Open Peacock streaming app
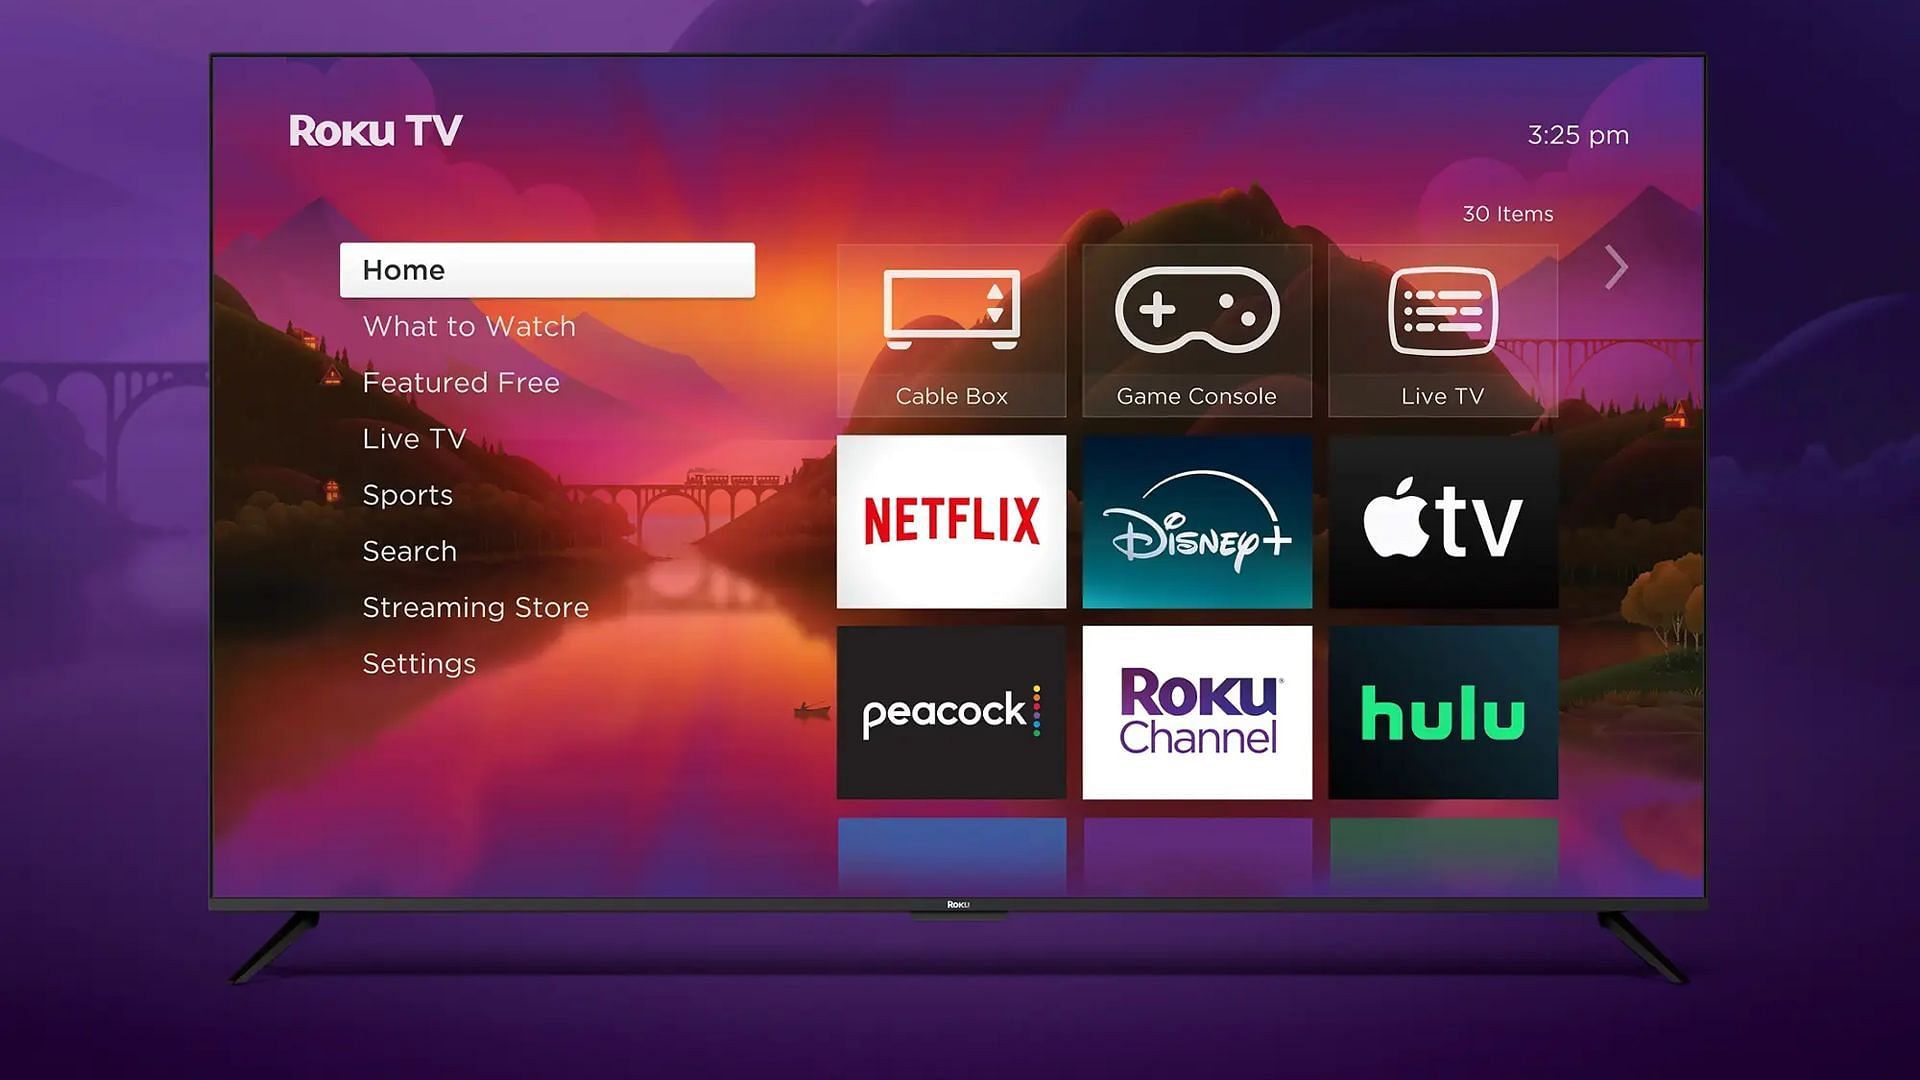The image size is (1920, 1080). [951, 713]
